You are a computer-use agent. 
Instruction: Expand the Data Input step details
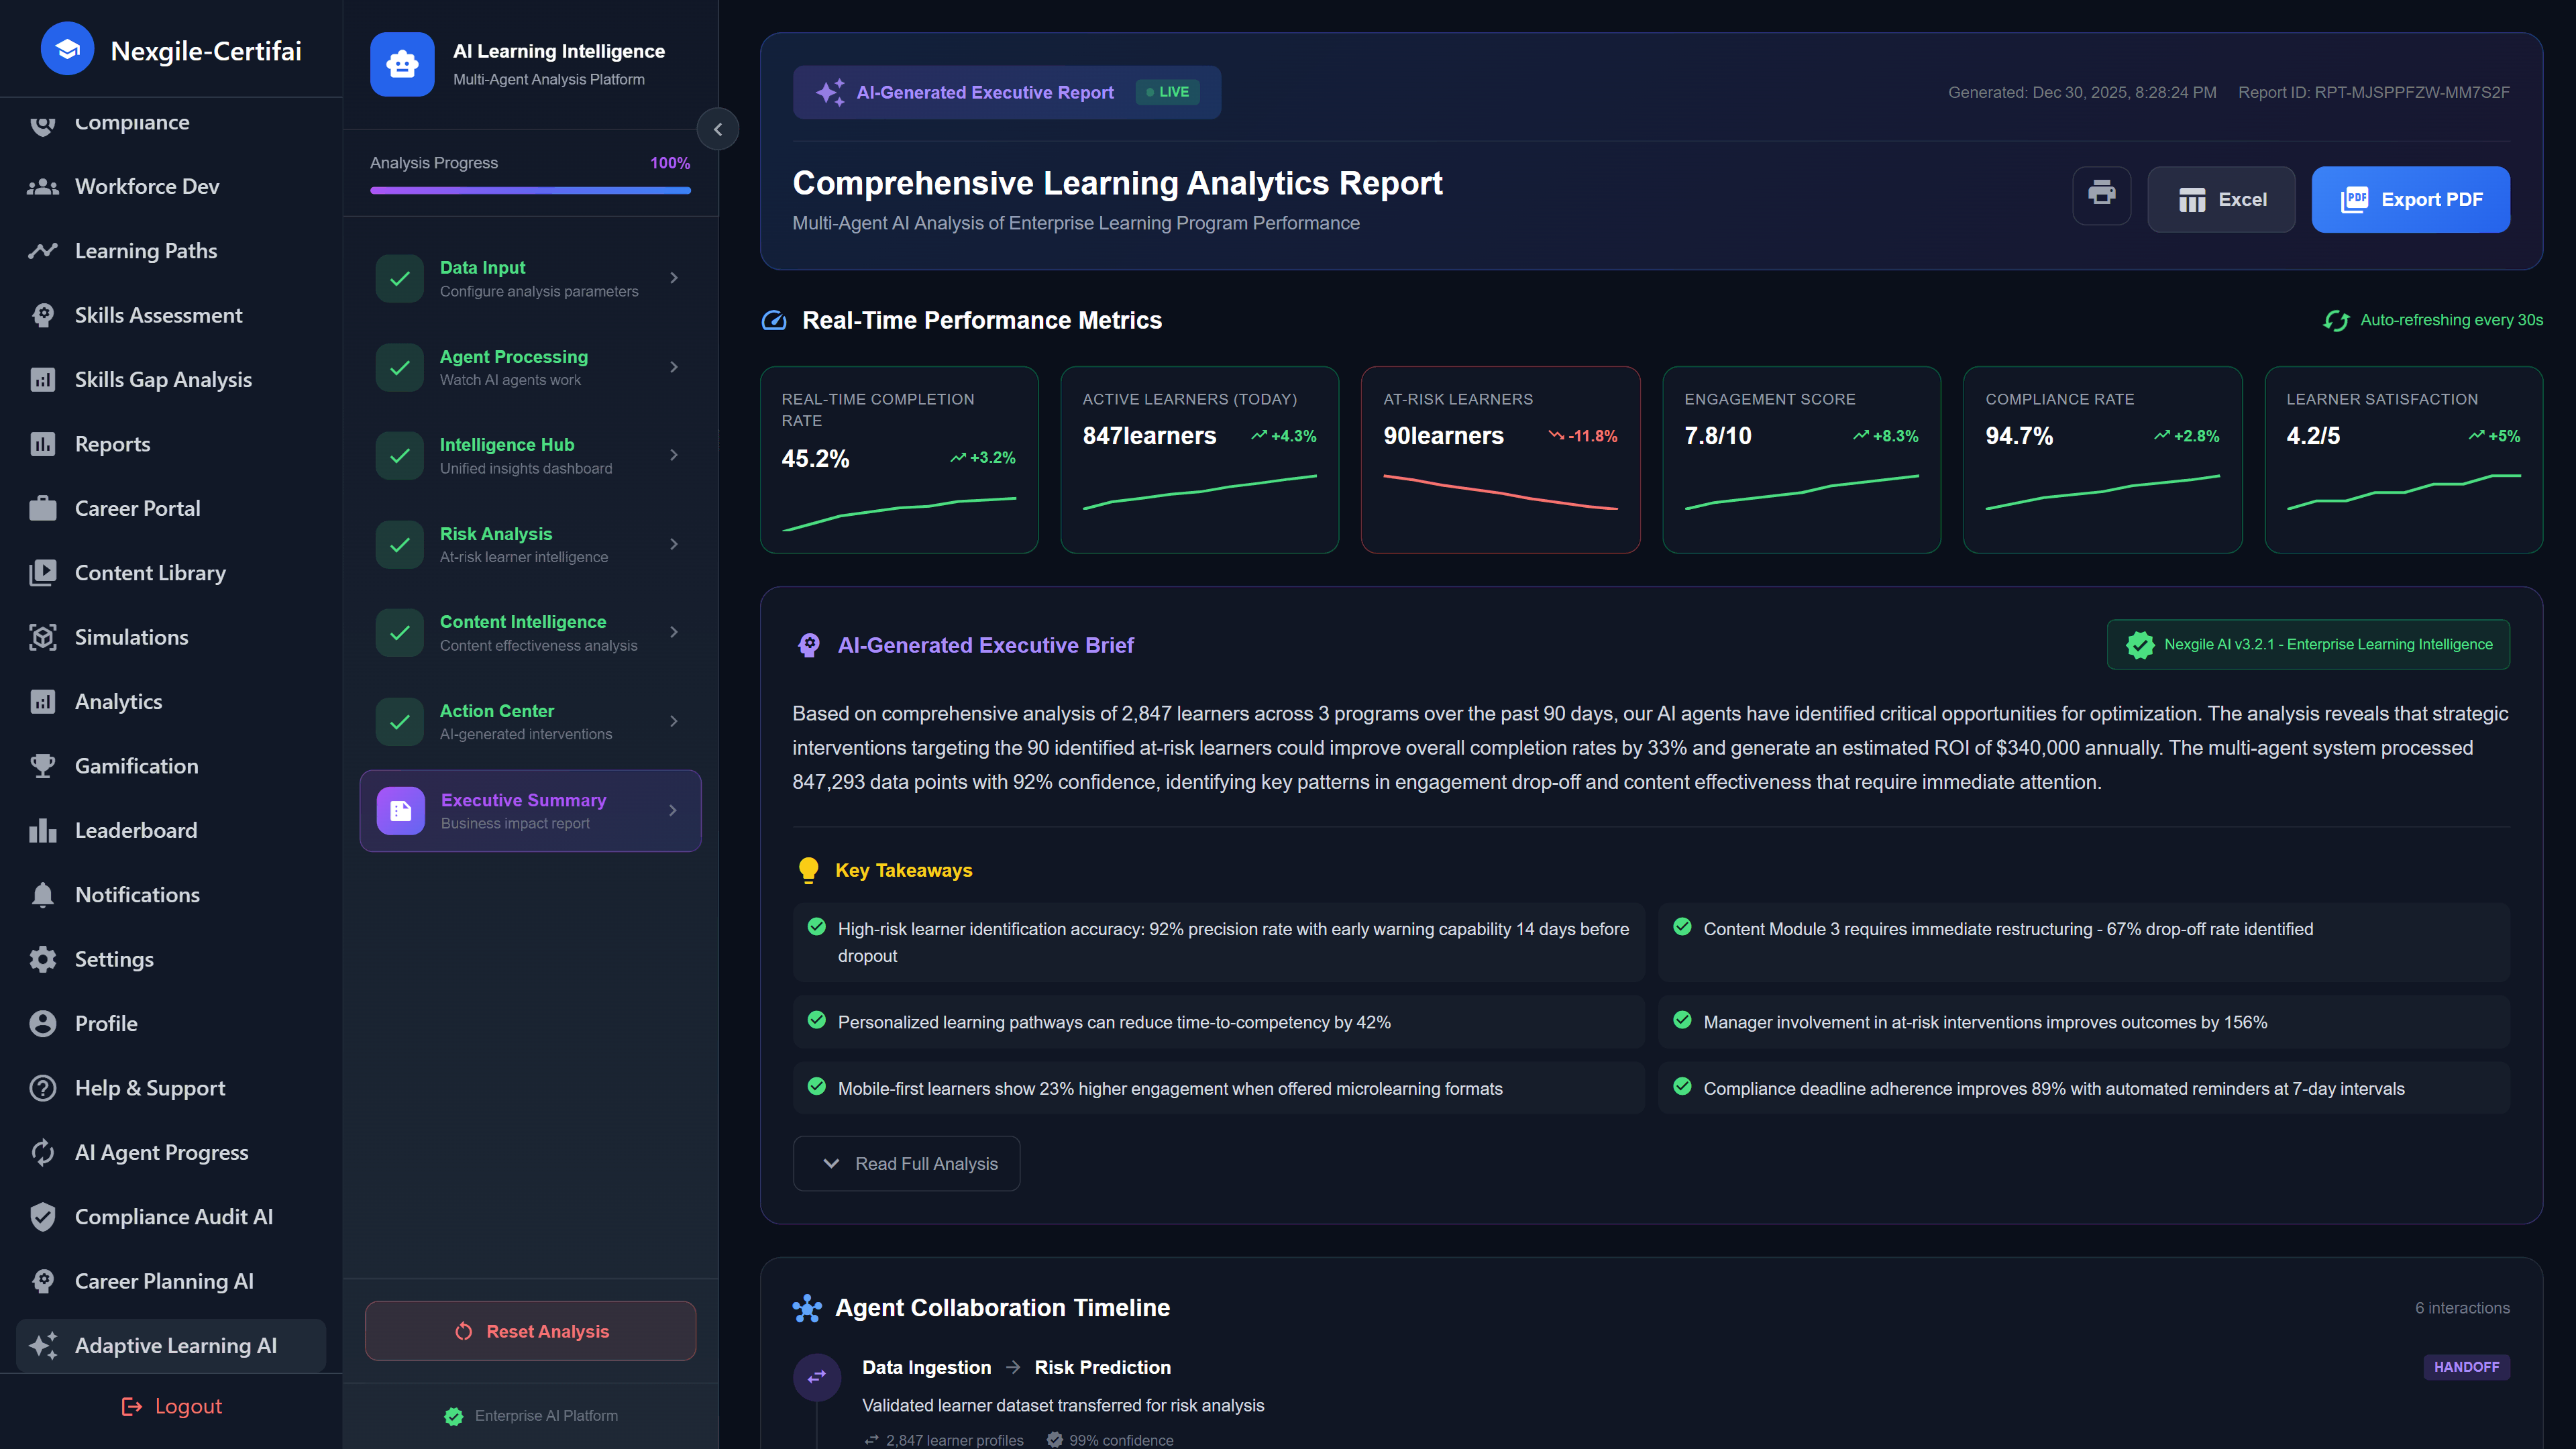[530, 278]
